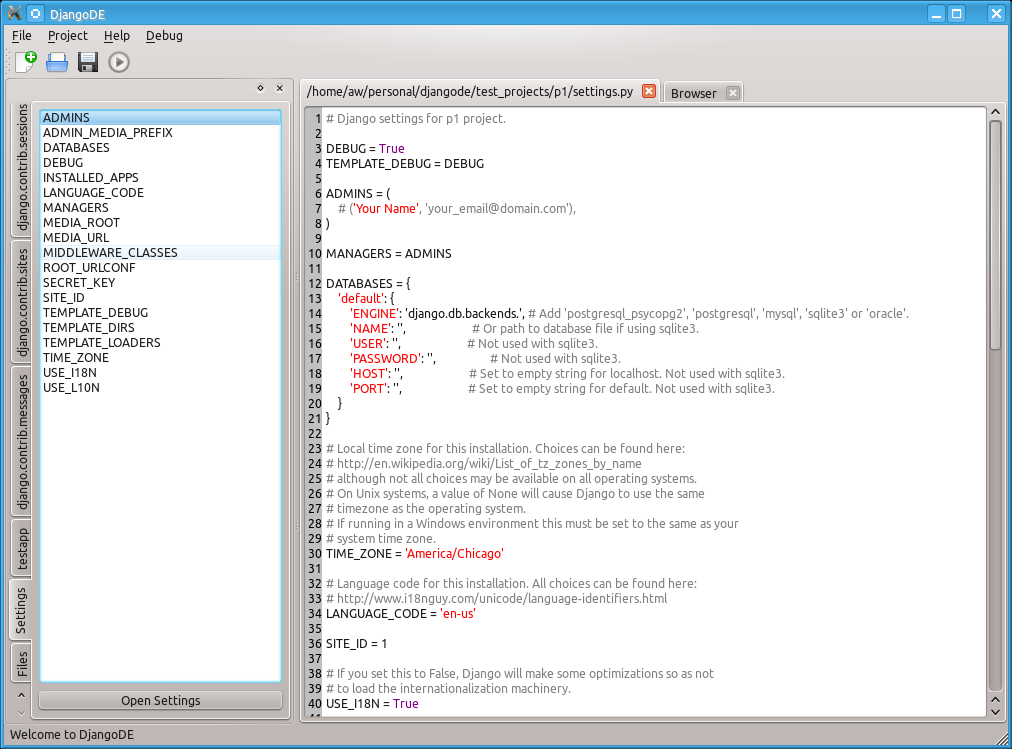The image size is (1012, 749).
Task: Select TEMPLATE_DEBUG in the settings list
Action: coord(160,312)
